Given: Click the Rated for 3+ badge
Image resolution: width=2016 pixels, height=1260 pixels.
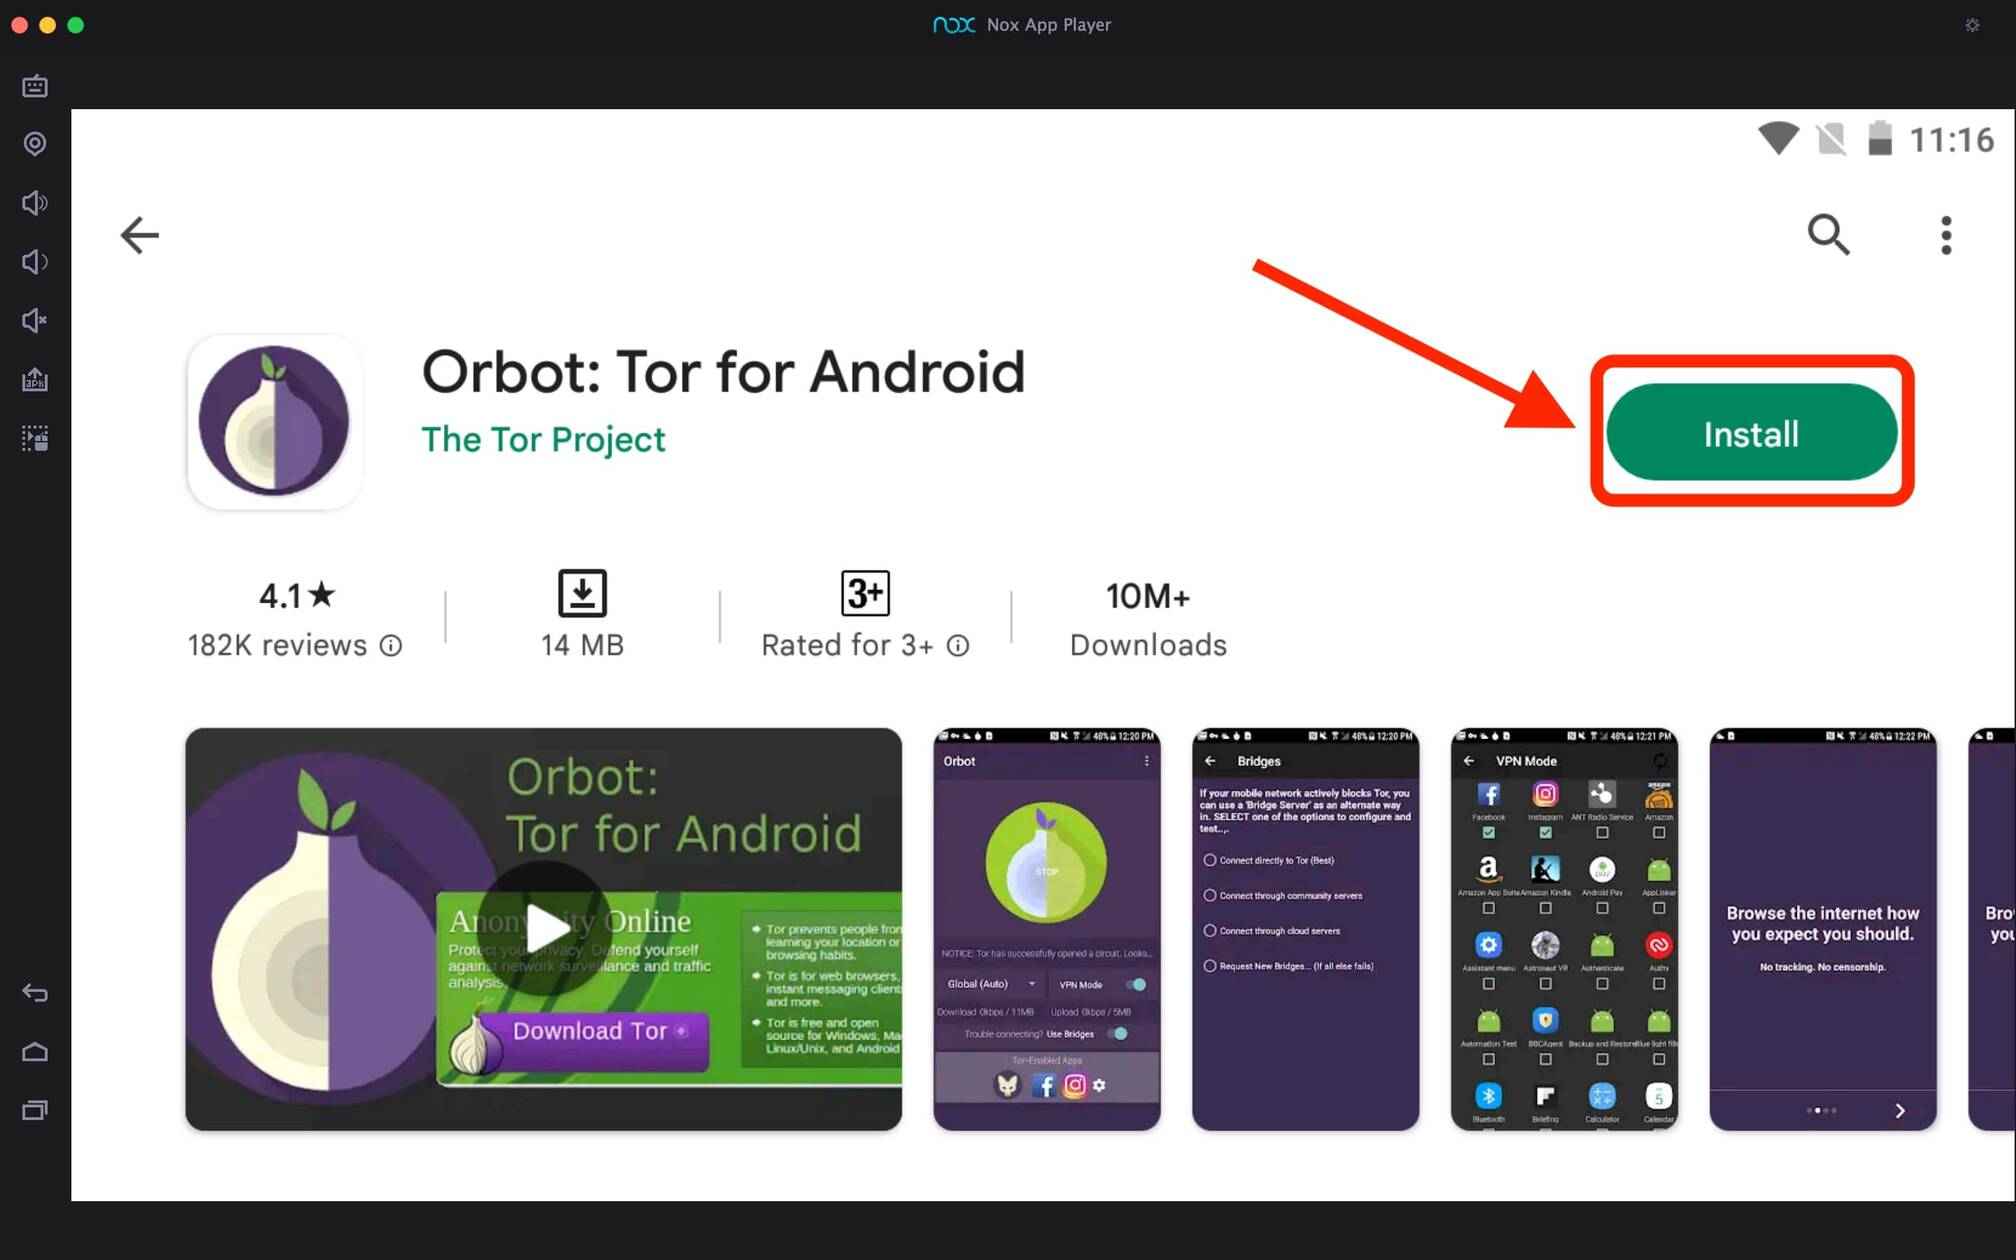Looking at the screenshot, I should click(865, 593).
